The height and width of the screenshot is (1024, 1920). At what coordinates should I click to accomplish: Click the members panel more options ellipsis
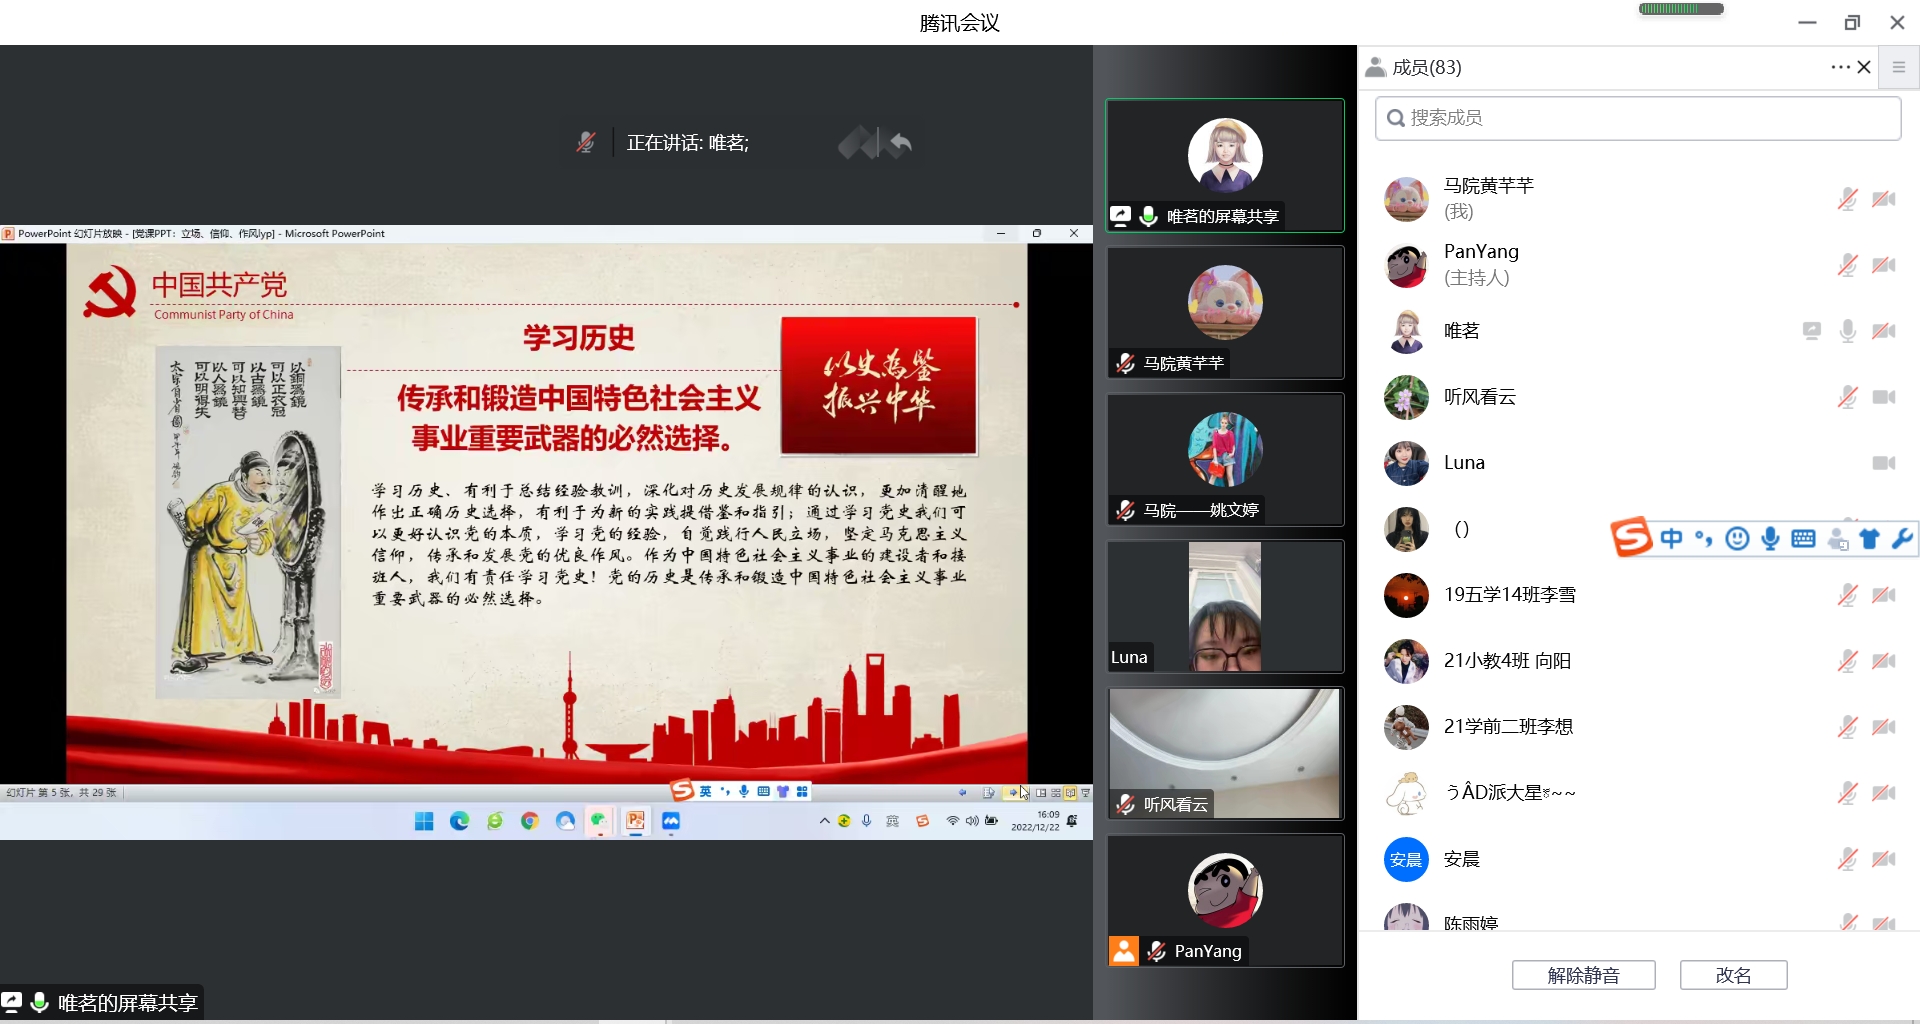(1840, 67)
